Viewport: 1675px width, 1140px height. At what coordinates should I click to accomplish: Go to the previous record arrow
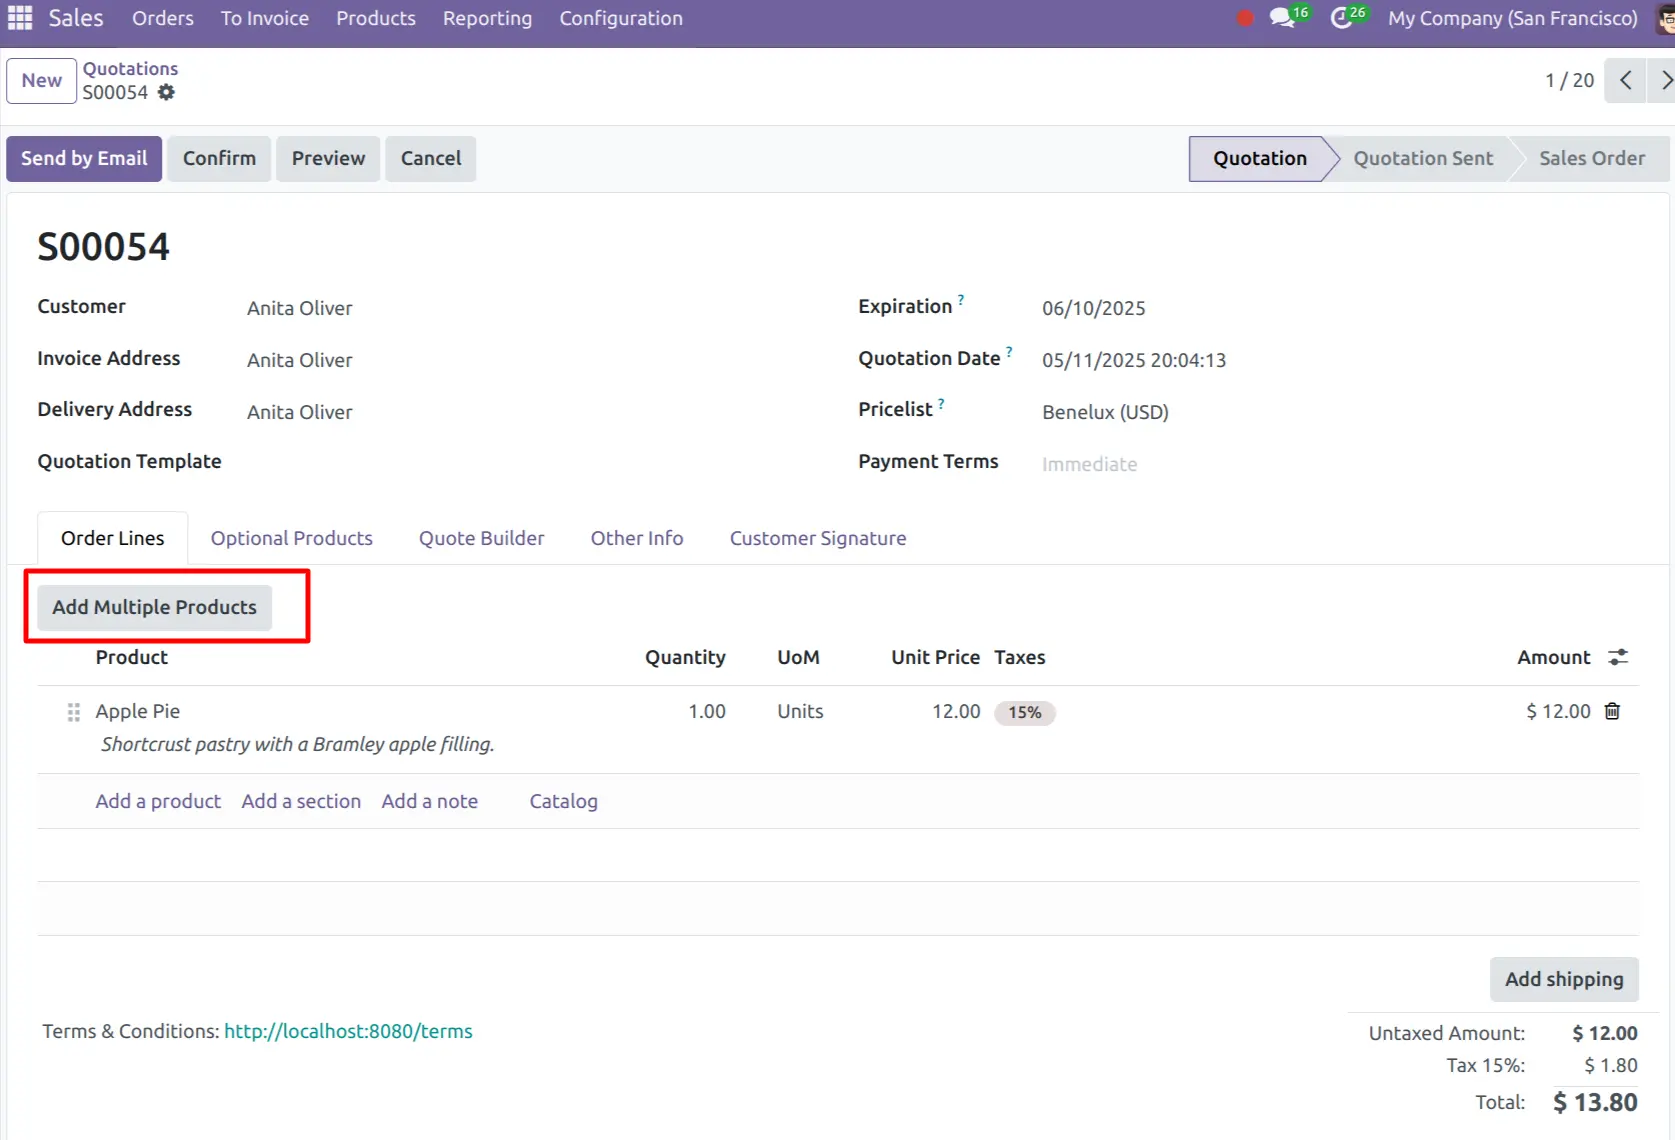pos(1626,80)
